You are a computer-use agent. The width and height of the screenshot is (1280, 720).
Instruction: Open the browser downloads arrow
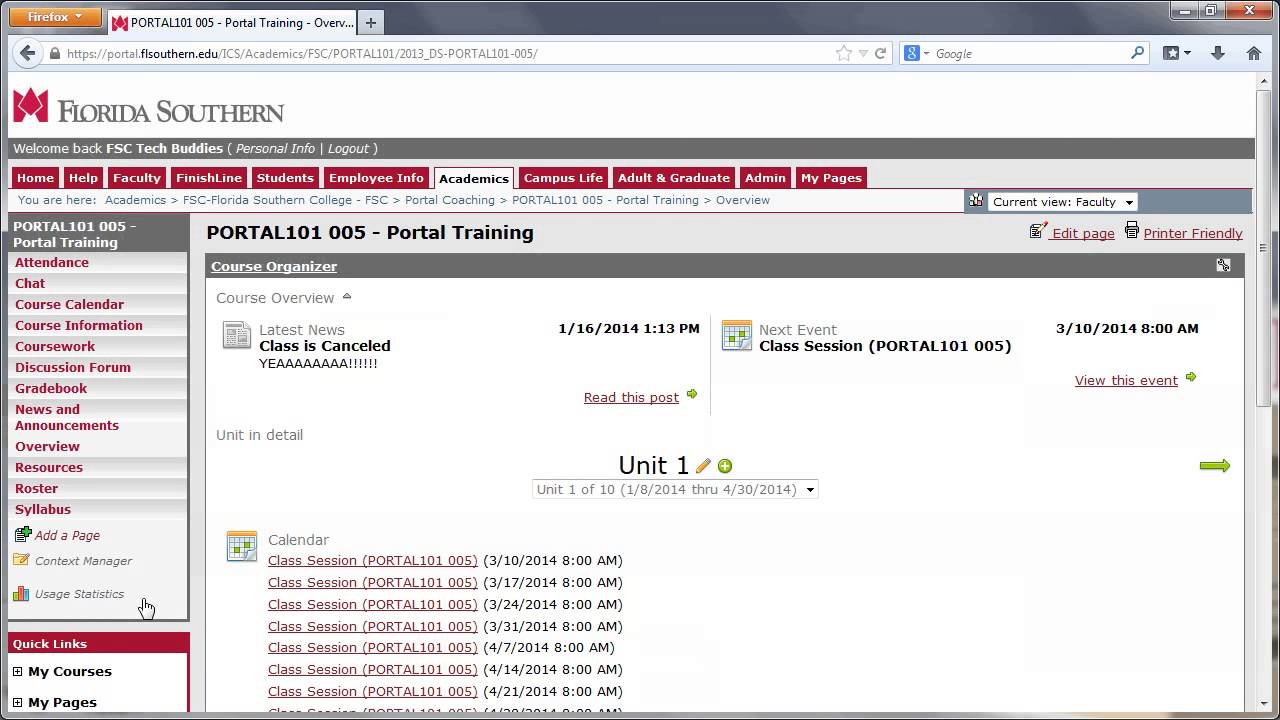tap(1218, 53)
